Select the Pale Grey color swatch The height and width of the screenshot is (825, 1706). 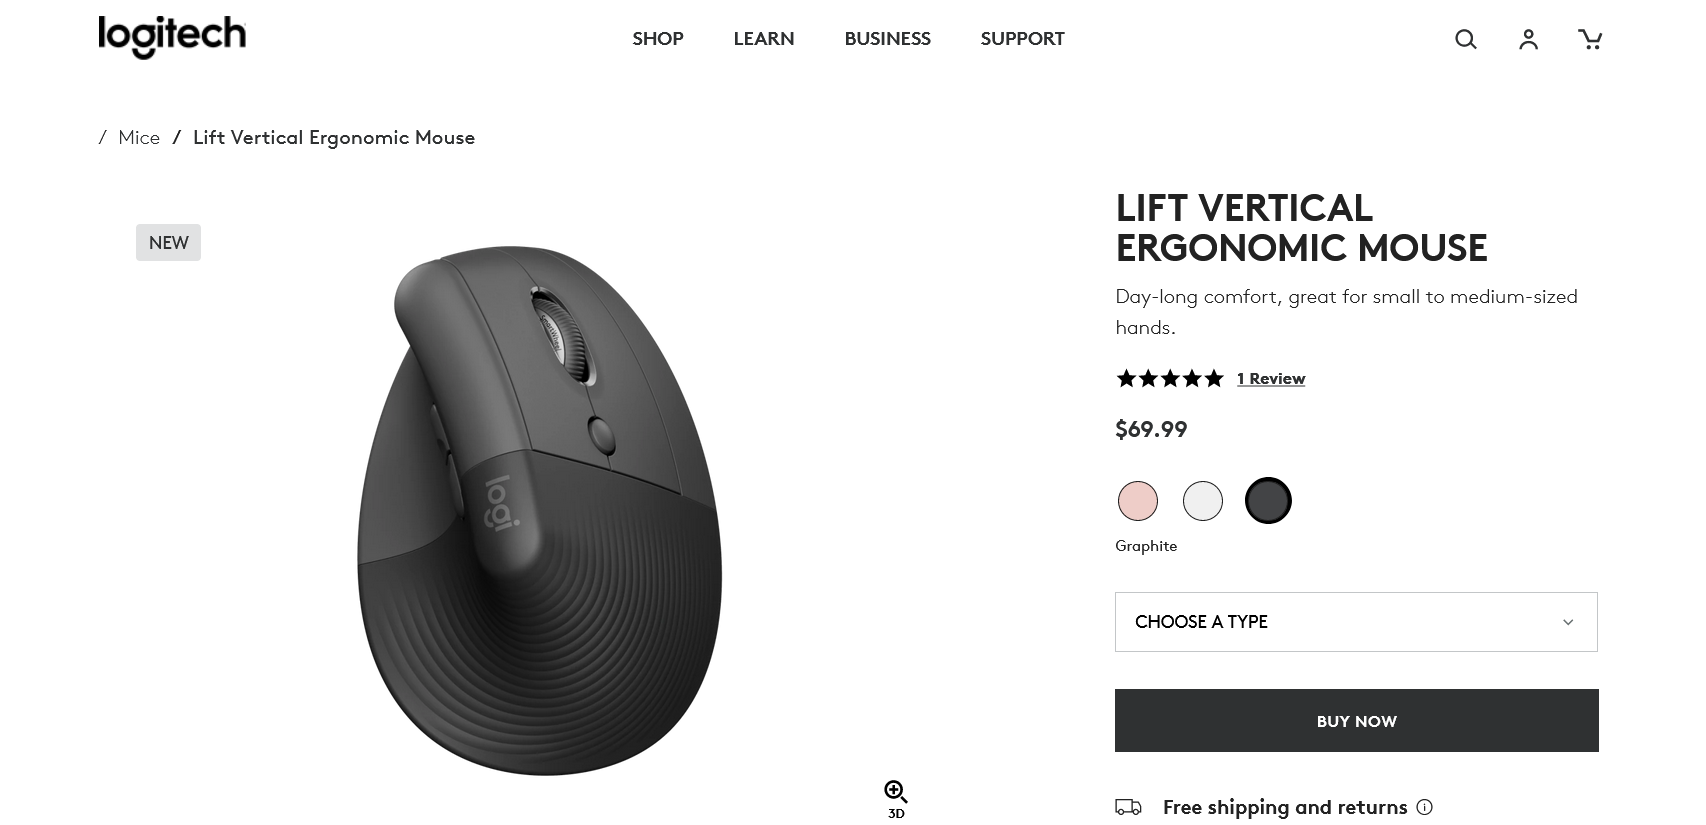[x=1203, y=501]
